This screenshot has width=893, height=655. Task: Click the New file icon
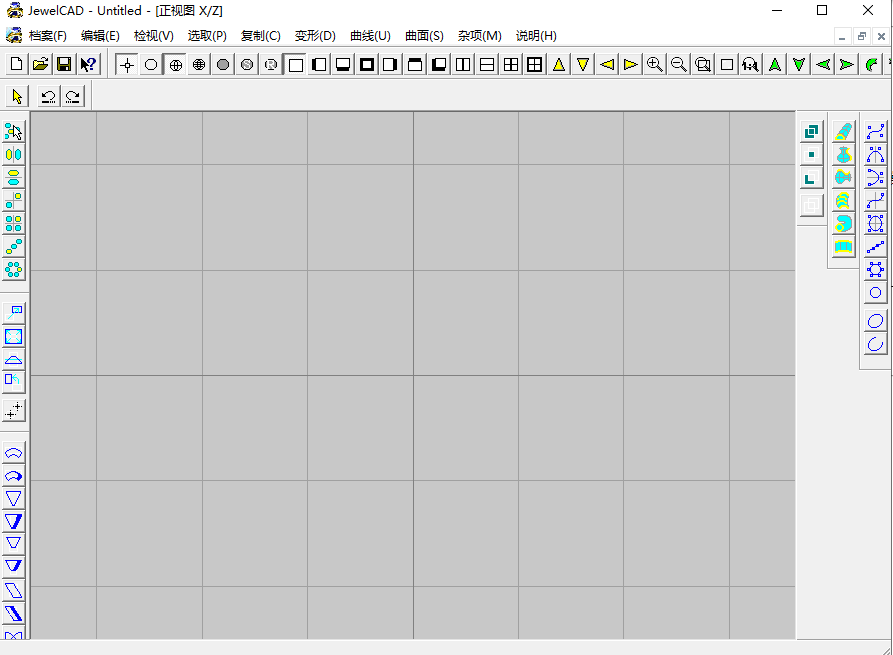(16, 65)
